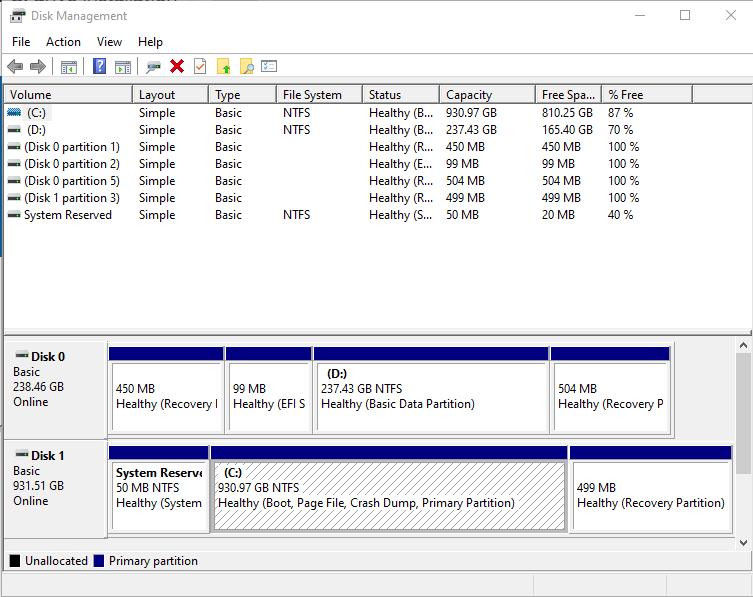Click the black Unallocated legend swatch

tap(15, 560)
